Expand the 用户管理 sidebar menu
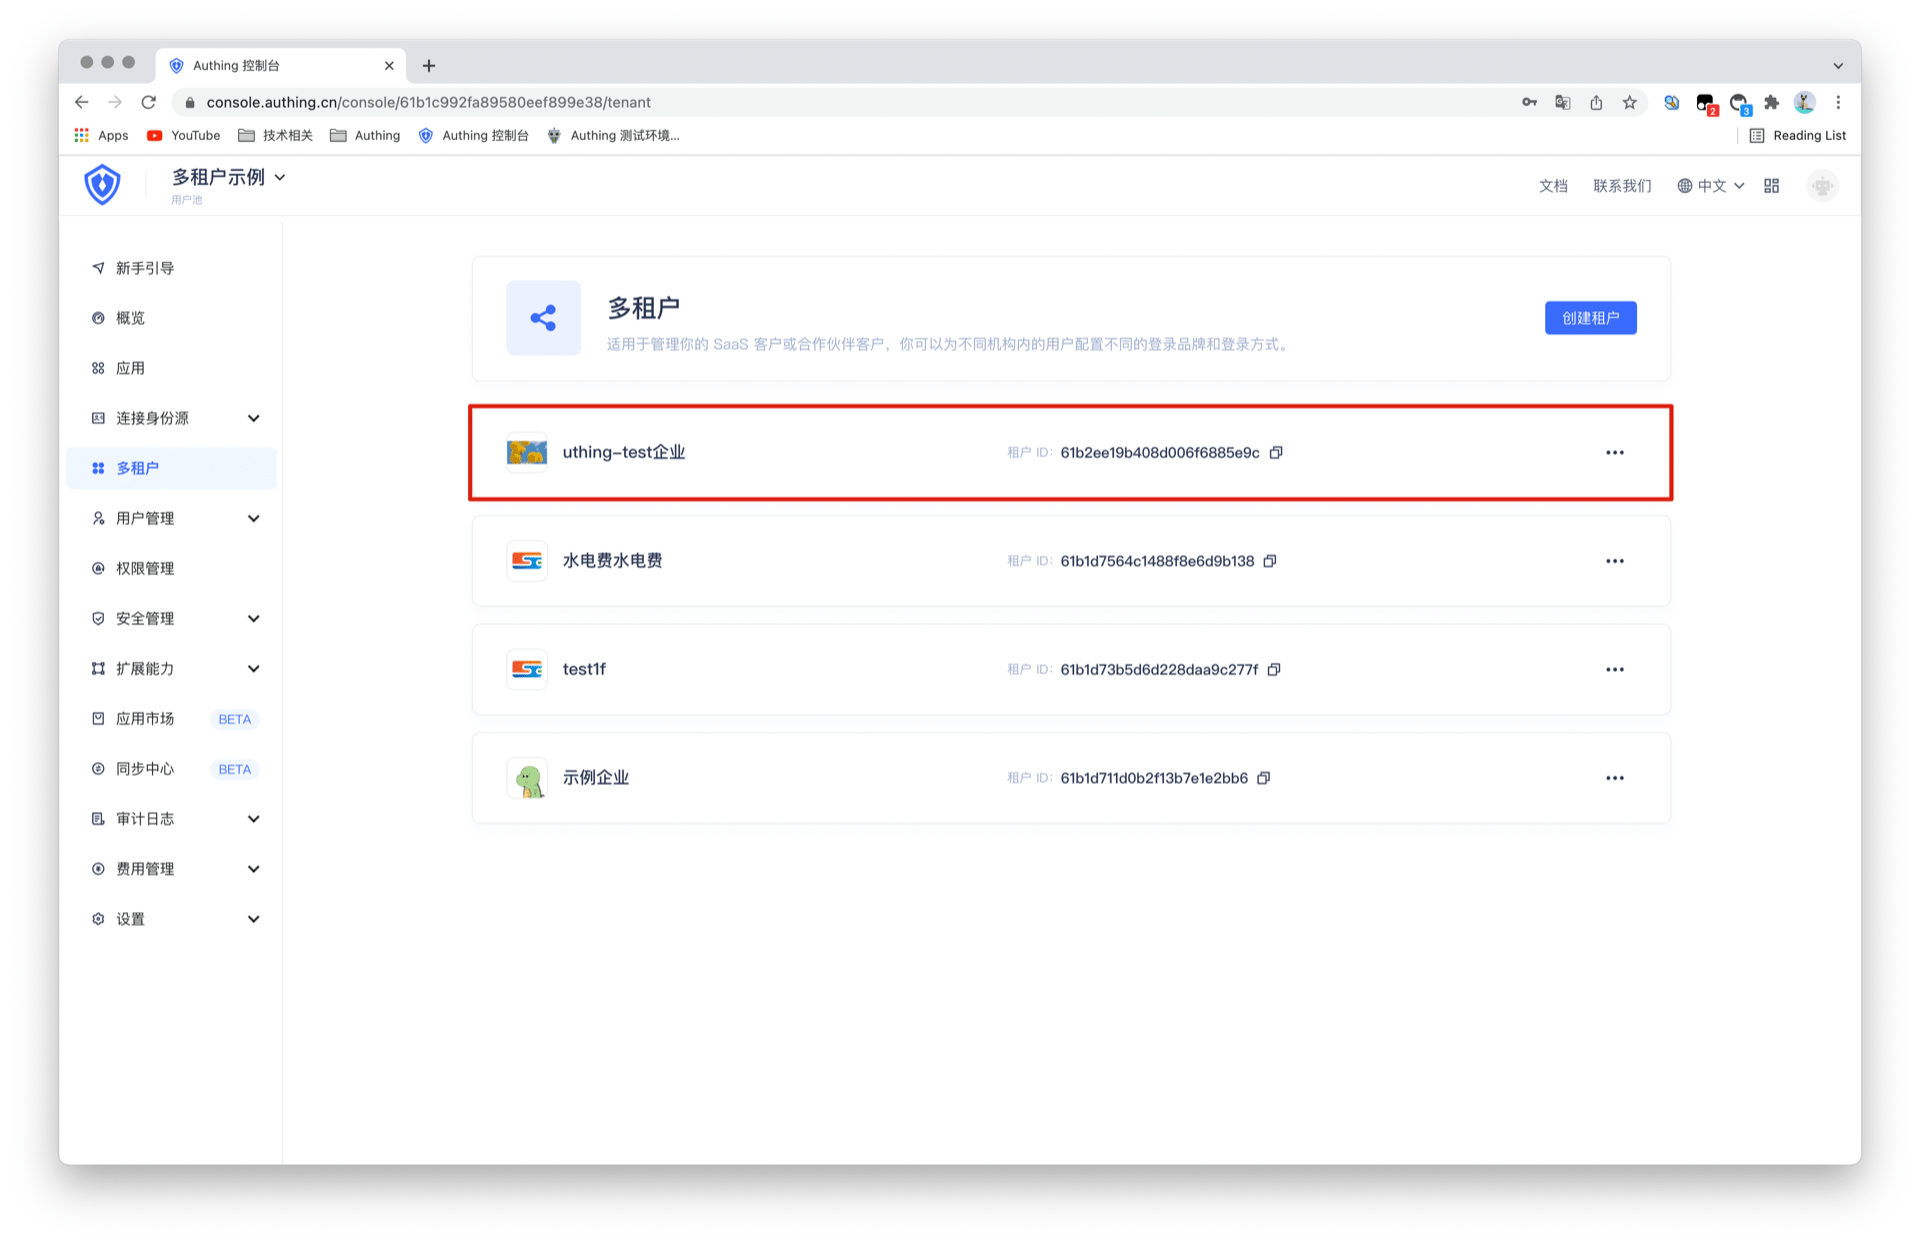Viewport: 1920px width, 1242px height. coord(253,518)
